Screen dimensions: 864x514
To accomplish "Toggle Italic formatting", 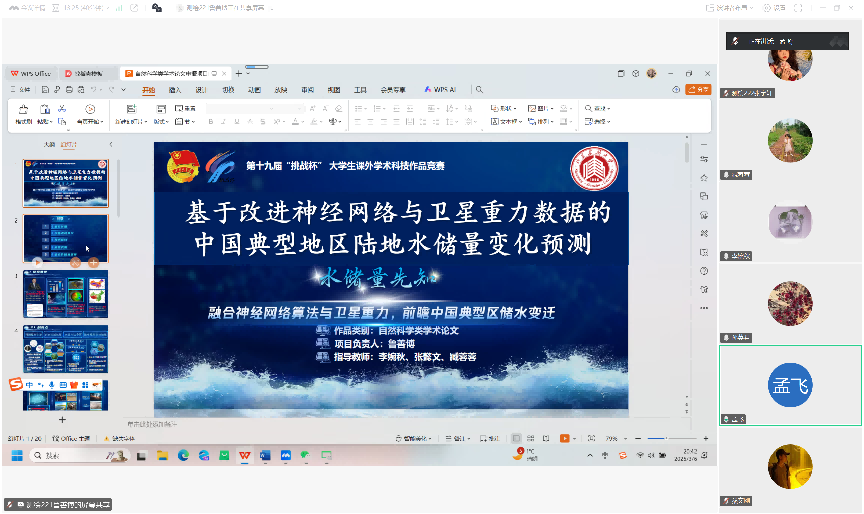I will pos(223,122).
